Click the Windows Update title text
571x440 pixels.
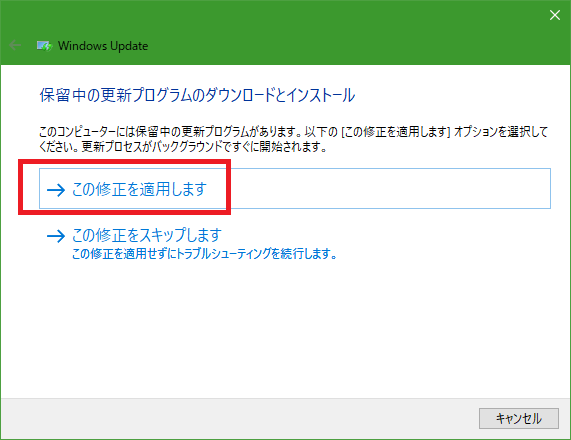point(103,46)
